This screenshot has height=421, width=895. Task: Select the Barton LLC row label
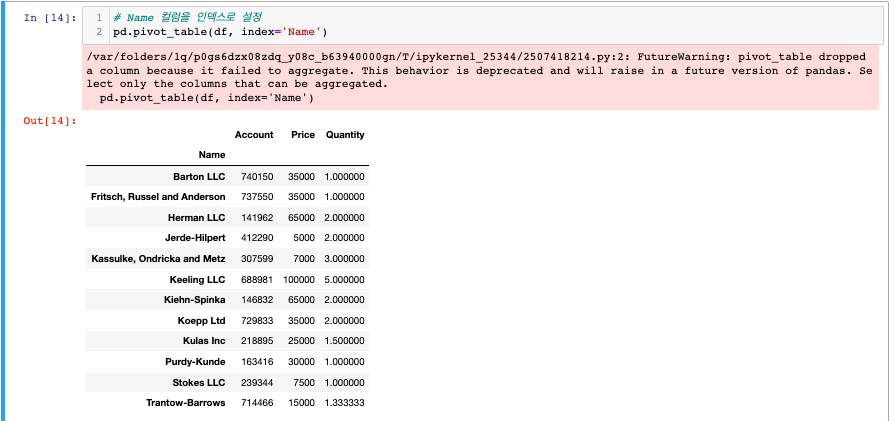pos(199,176)
